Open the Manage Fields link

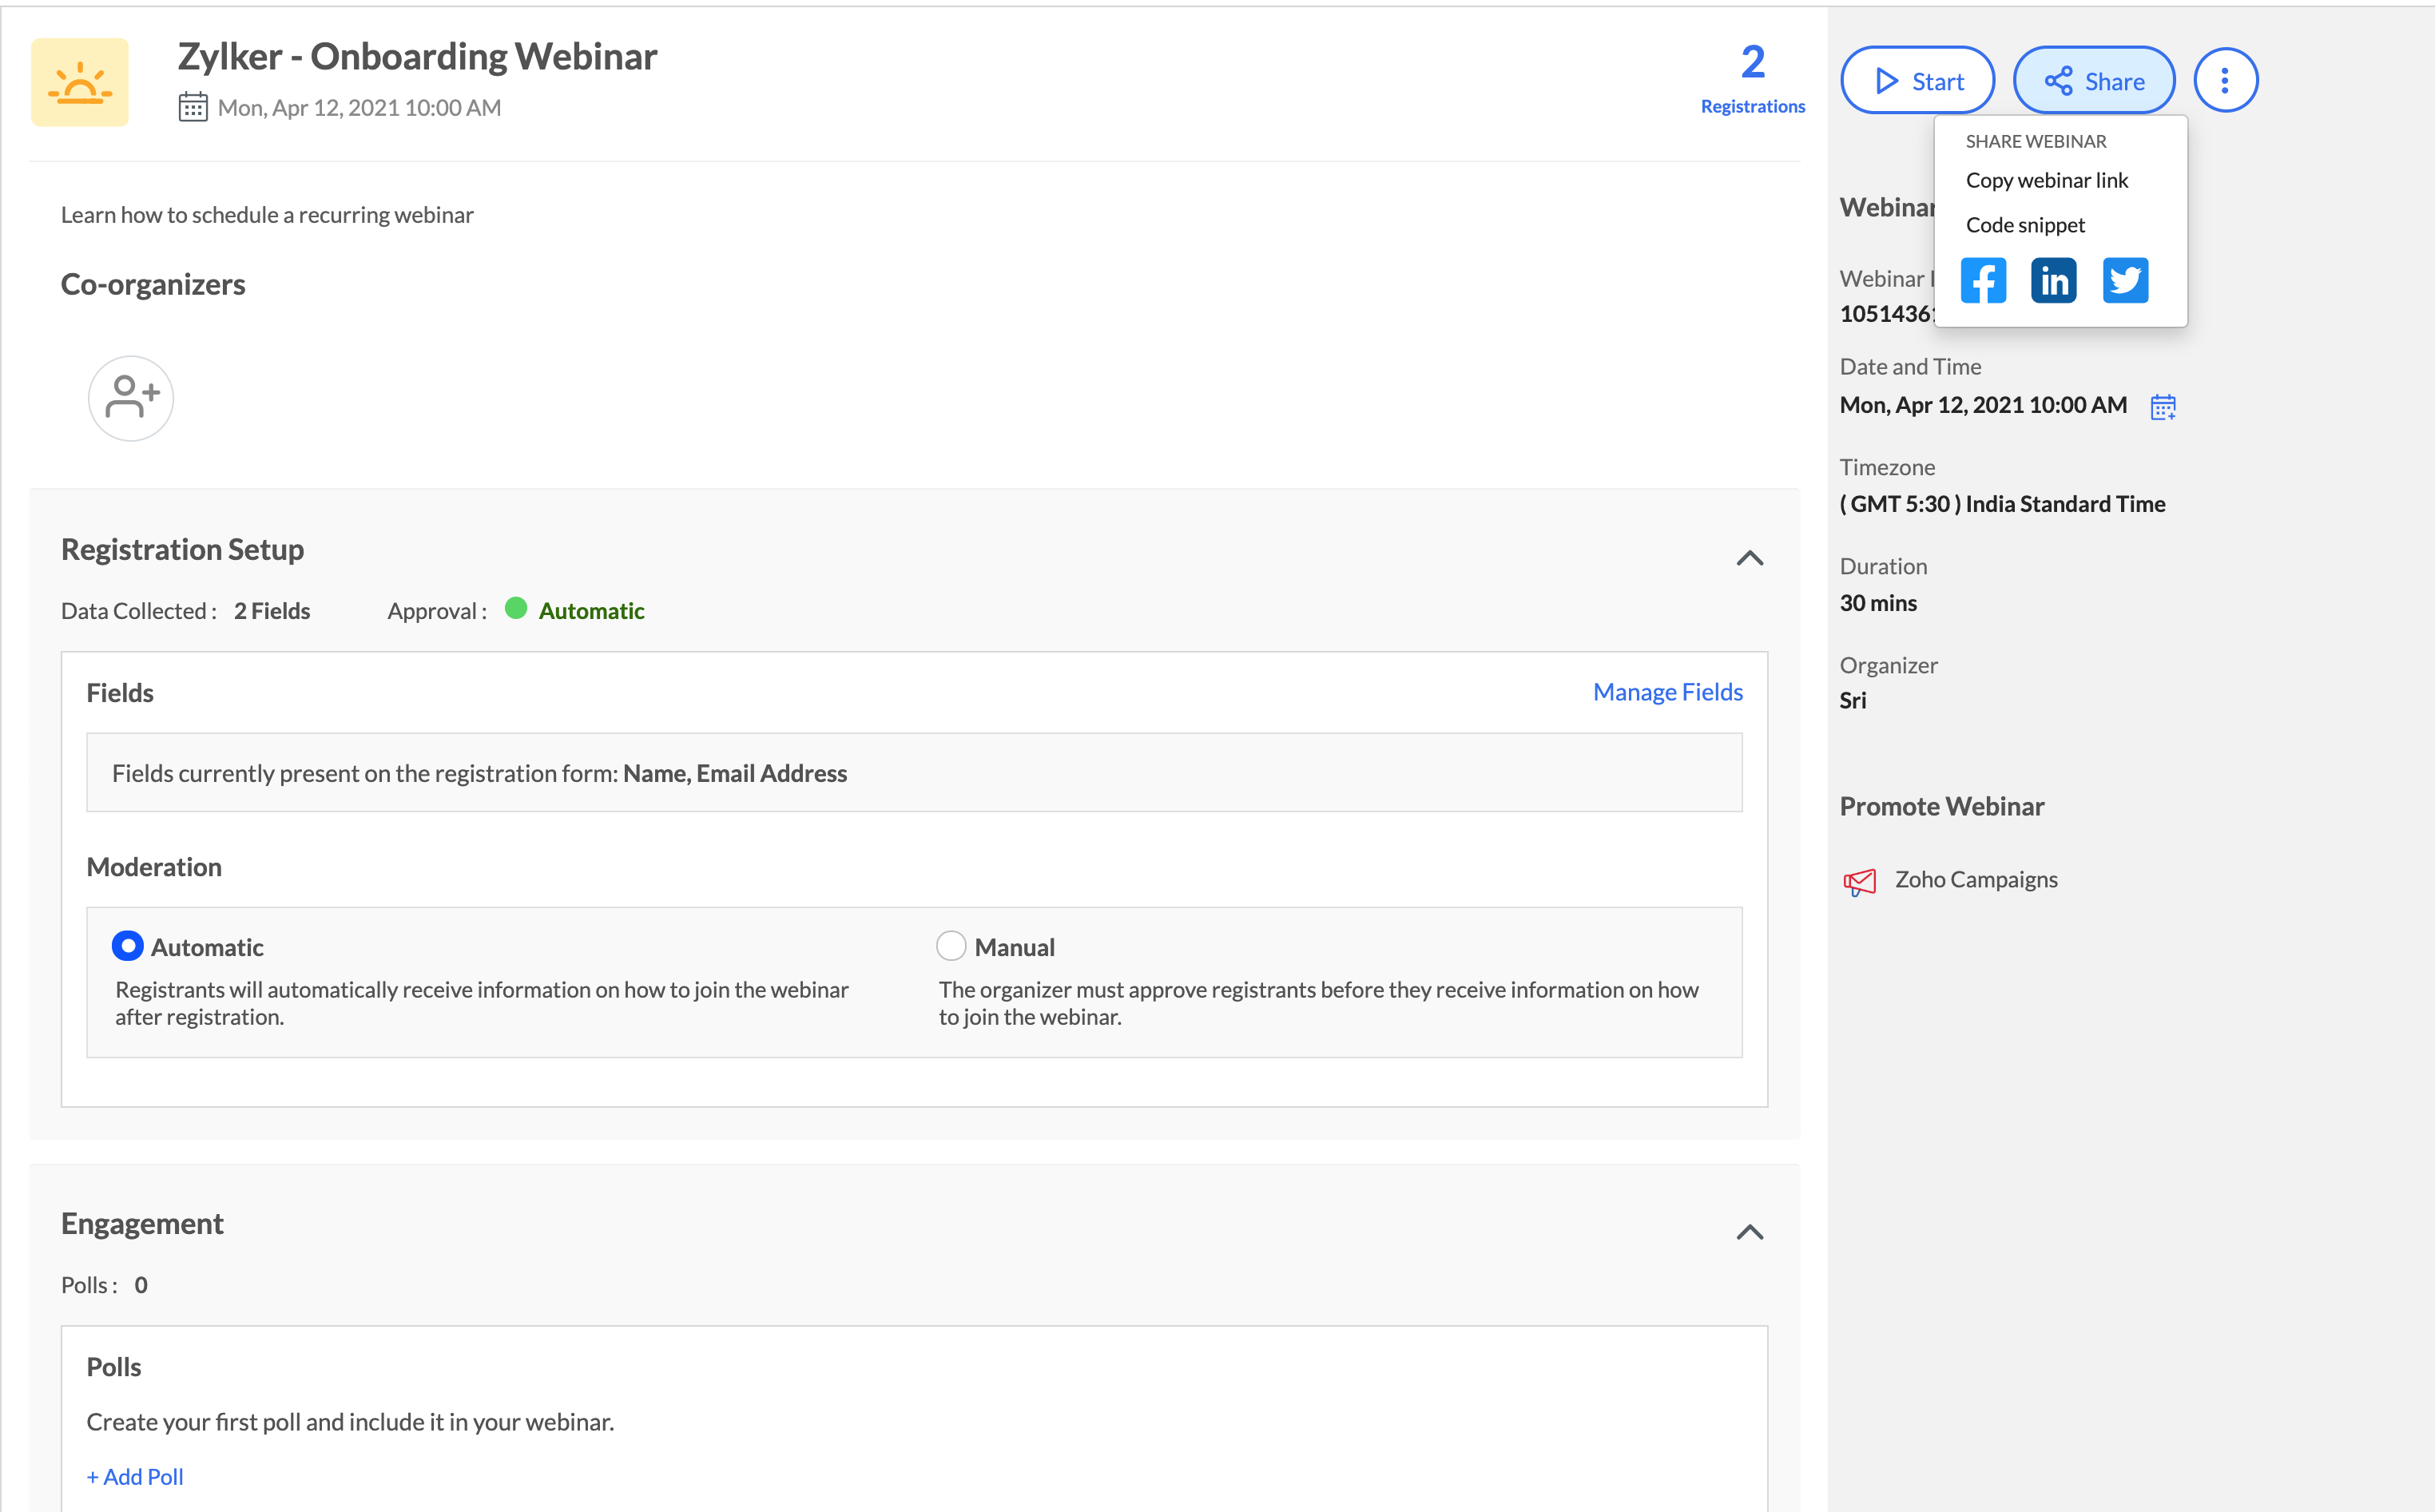pos(1667,692)
